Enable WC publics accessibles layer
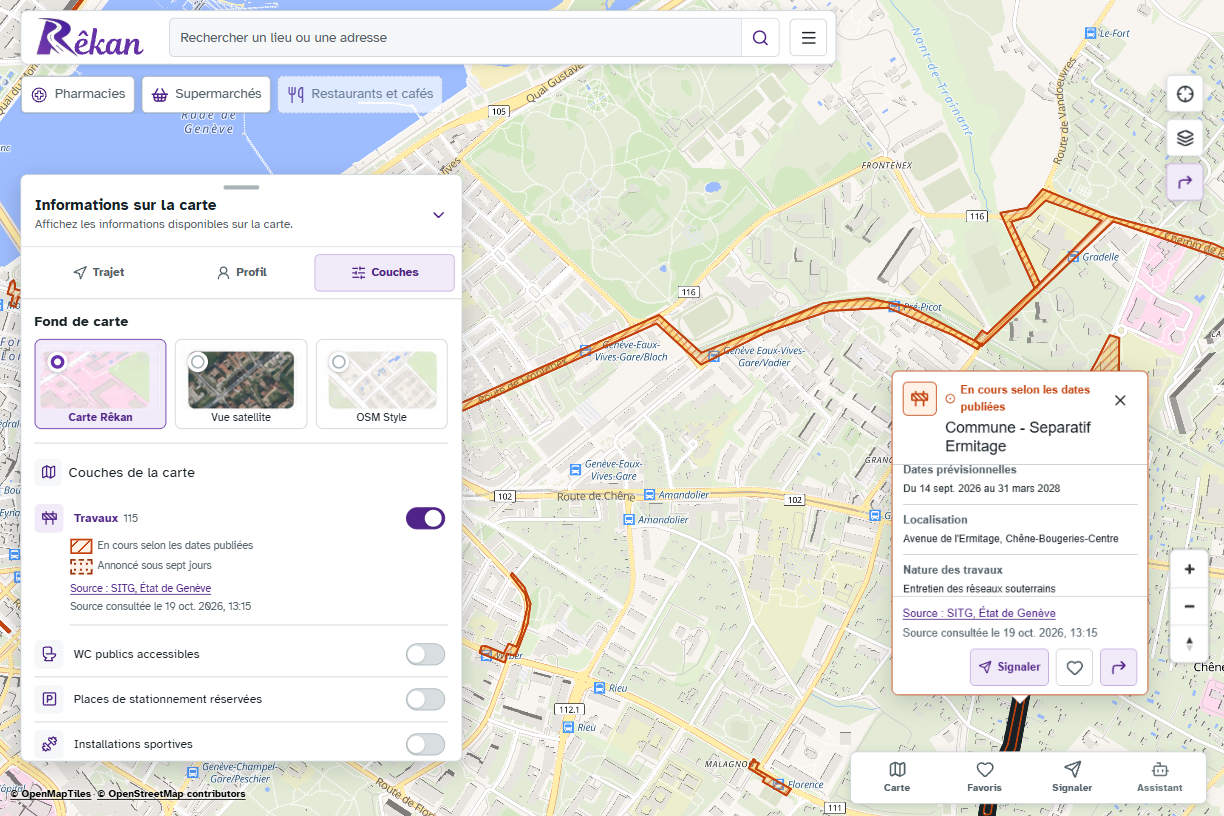This screenshot has width=1224, height=816. (x=425, y=654)
